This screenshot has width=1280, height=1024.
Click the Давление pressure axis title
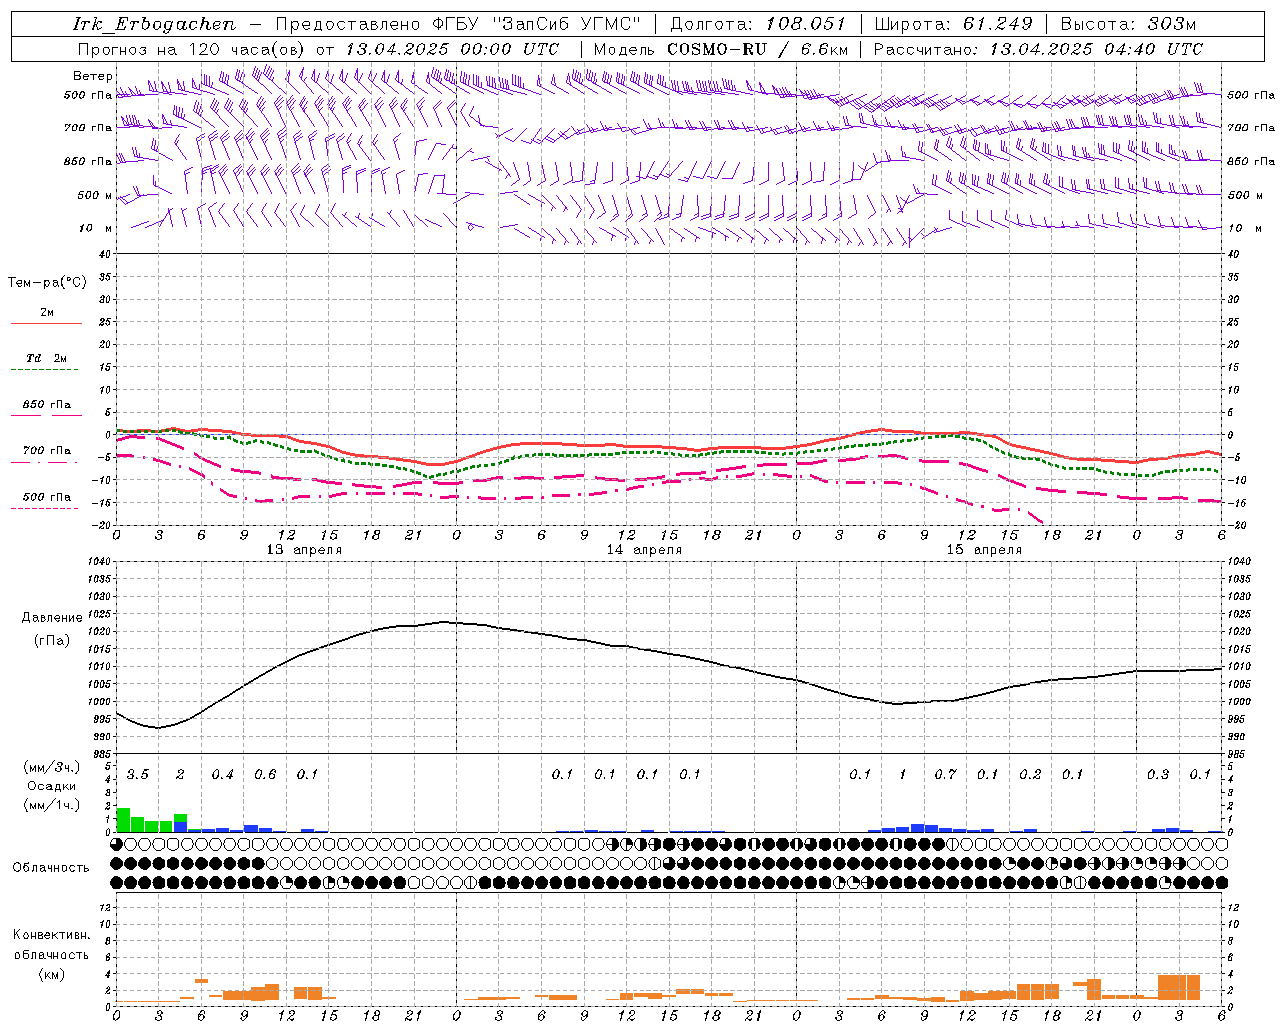coord(52,618)
